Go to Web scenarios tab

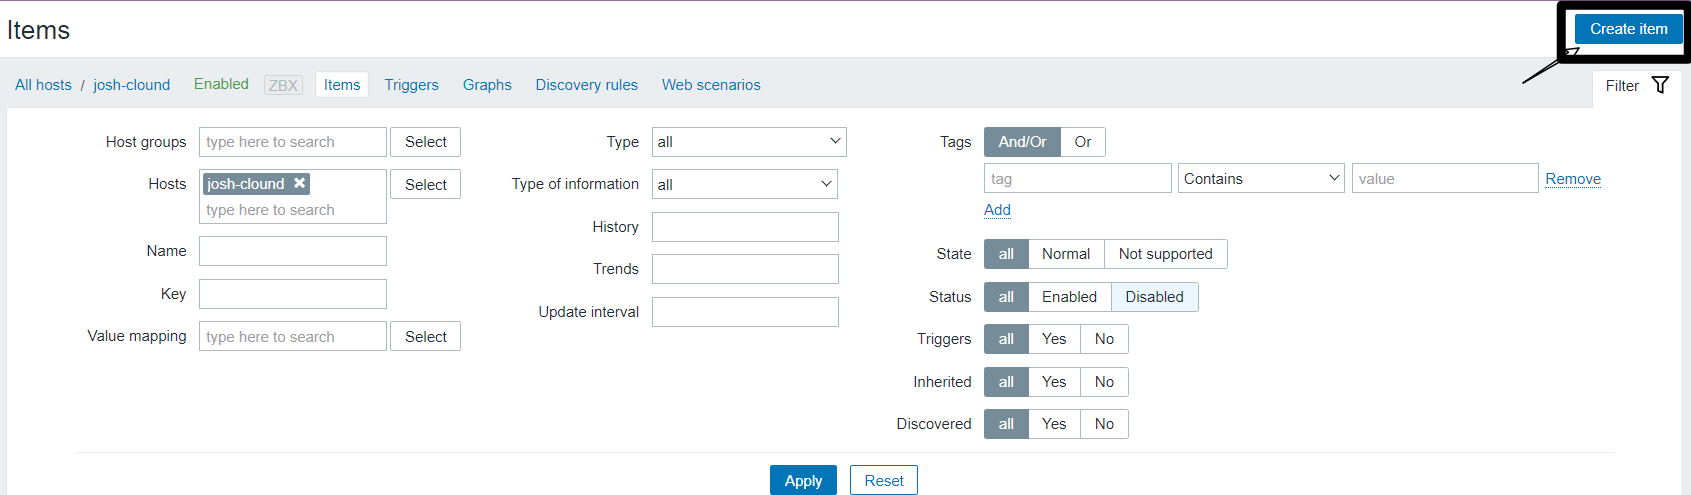711,85
